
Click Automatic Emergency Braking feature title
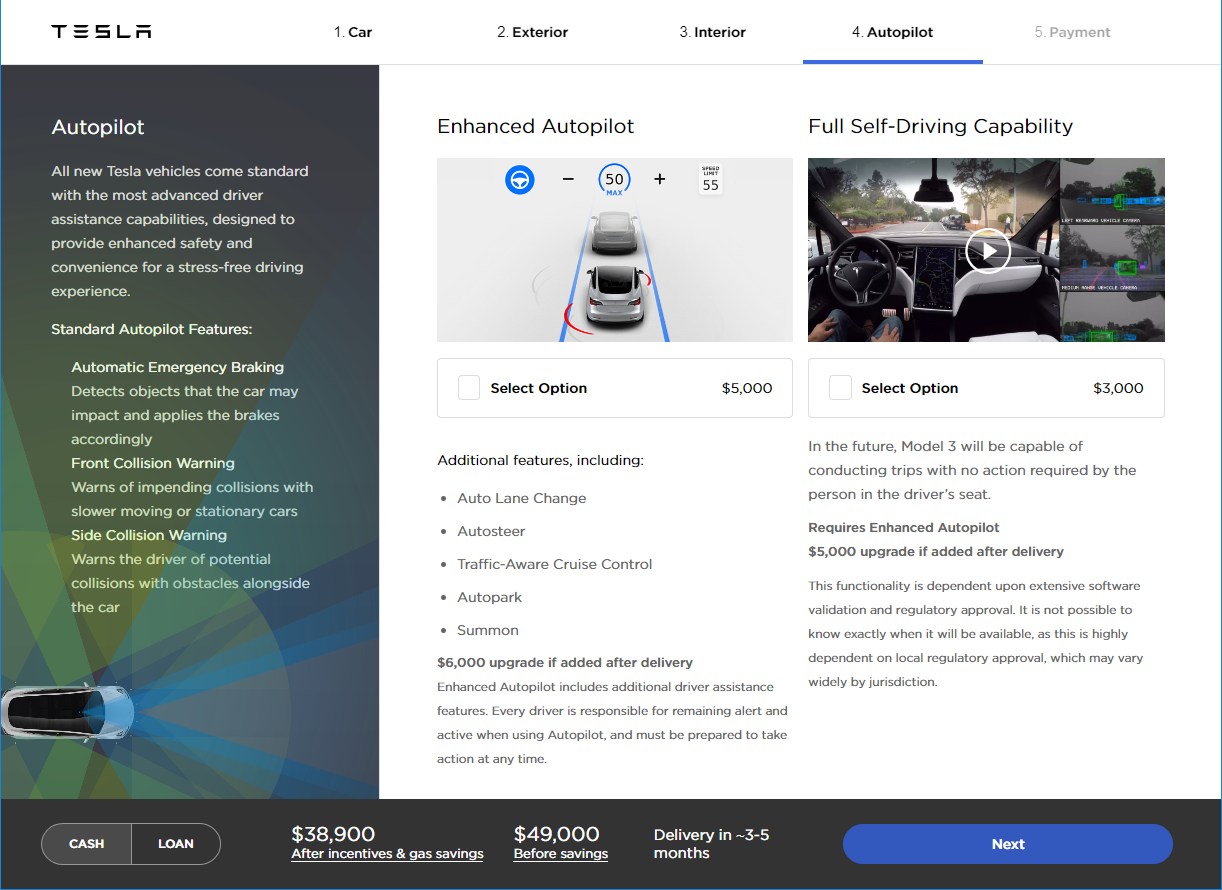[178, 367]
